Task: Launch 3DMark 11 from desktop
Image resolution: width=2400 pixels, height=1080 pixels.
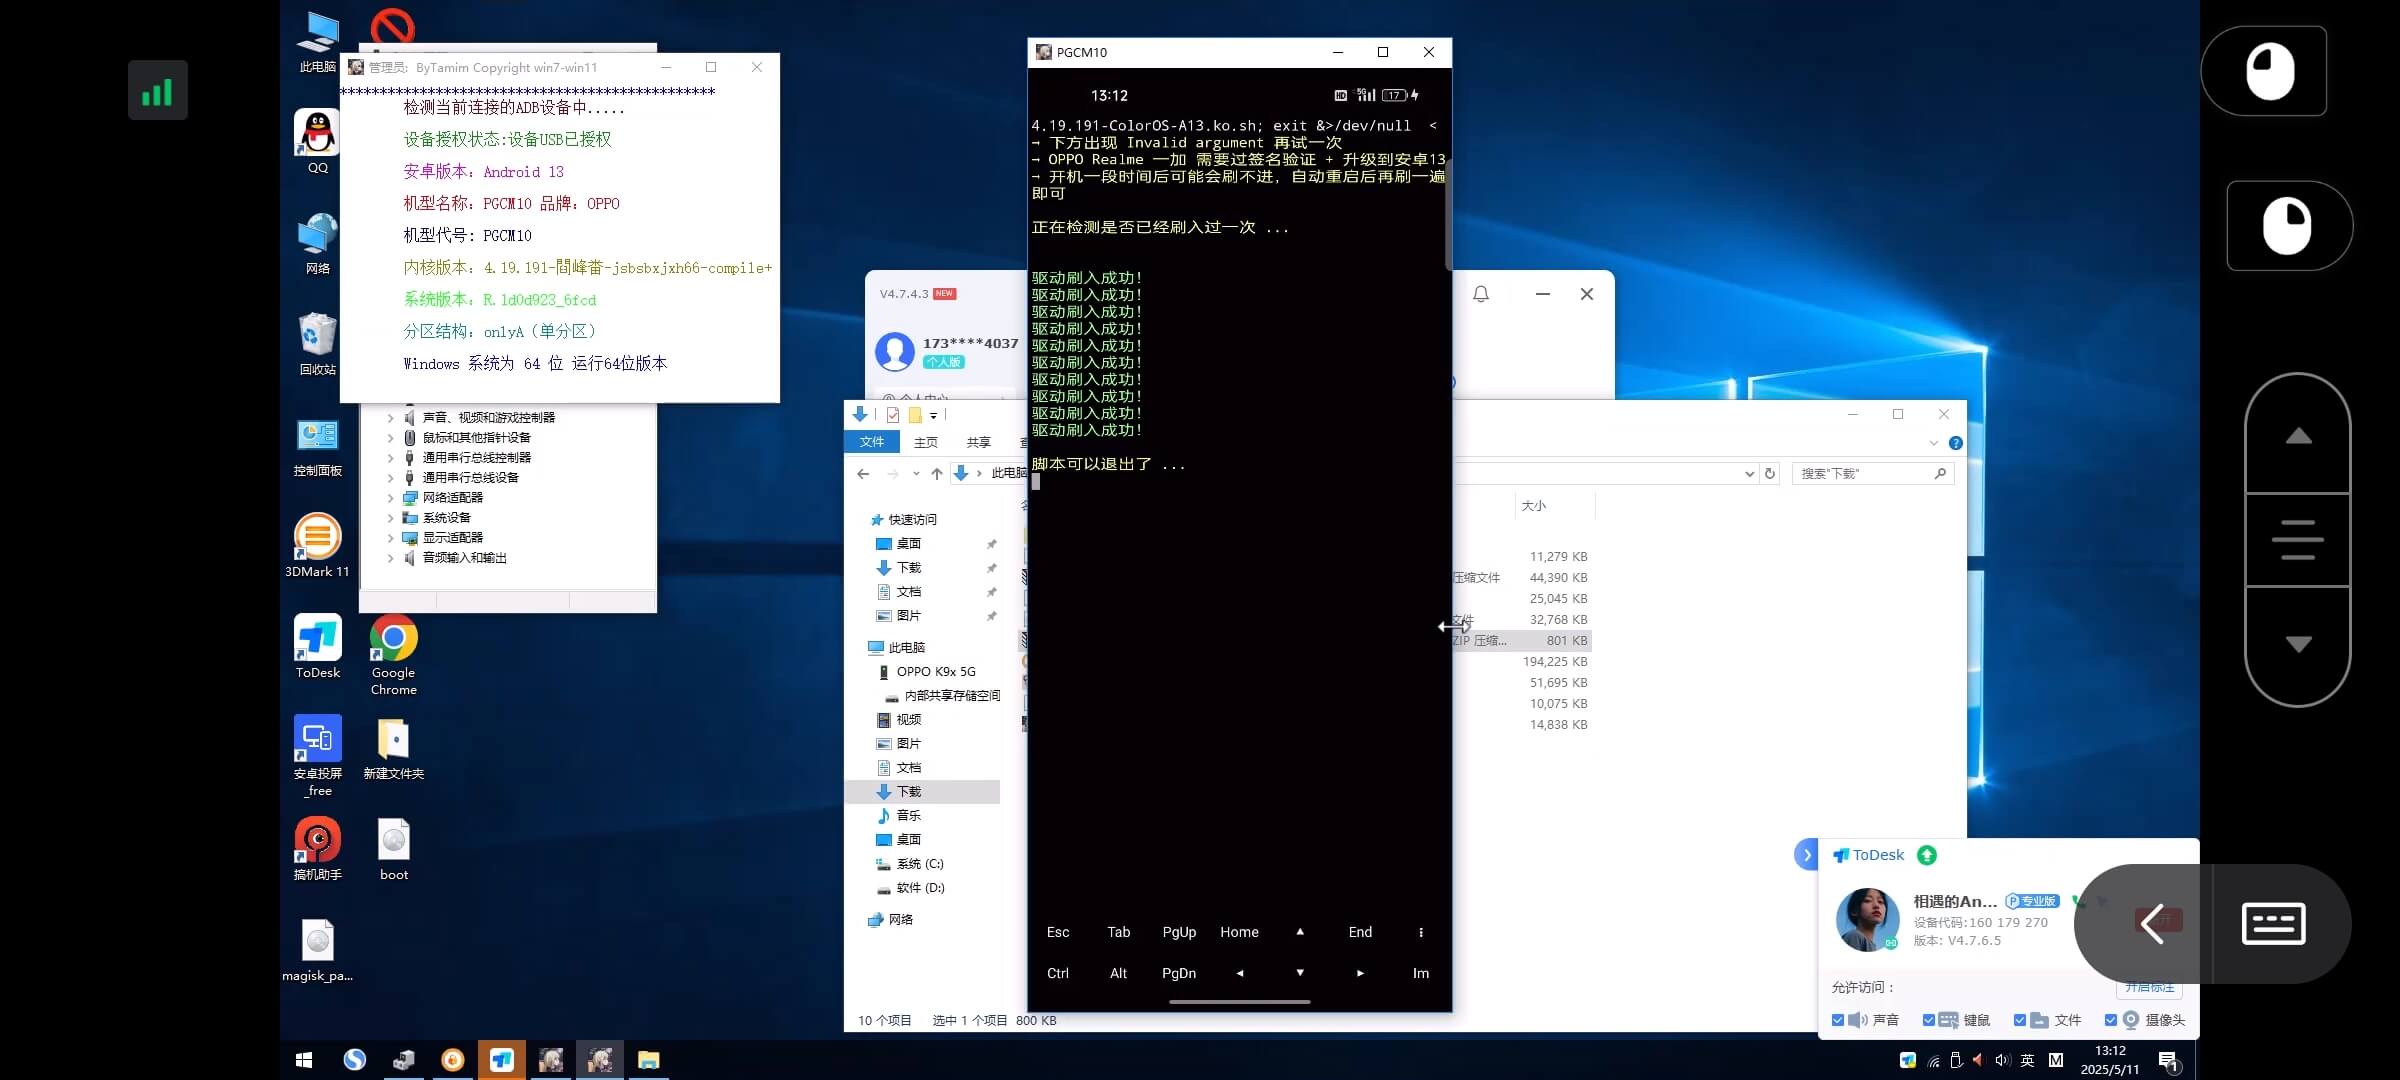Action: coord(317,537)
